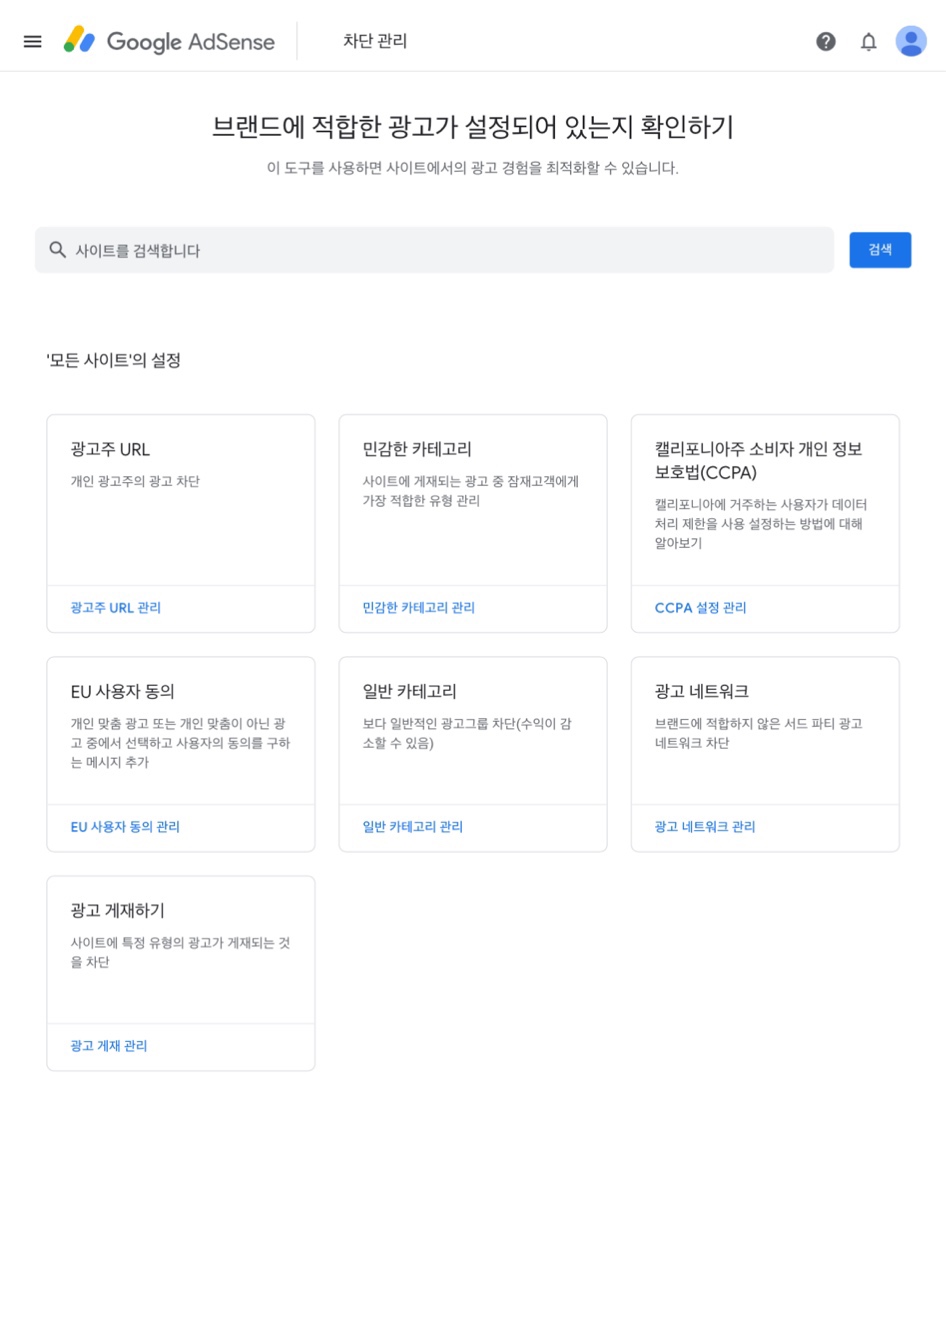Click the '개인 맞춤 광고 또는' description
The height and width of the screenshot is (1327, 946).
point(180,743)
